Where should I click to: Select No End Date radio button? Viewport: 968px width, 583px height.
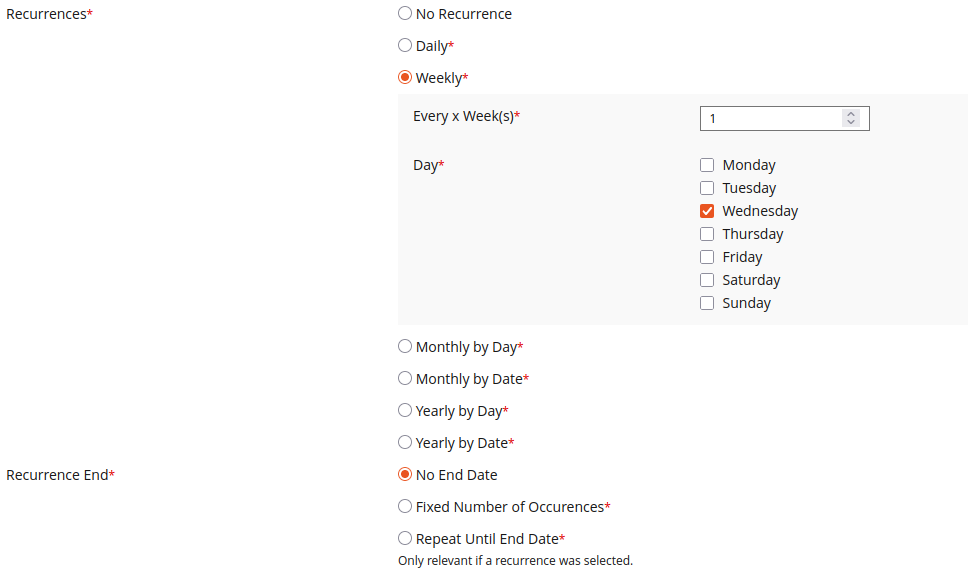405,475
